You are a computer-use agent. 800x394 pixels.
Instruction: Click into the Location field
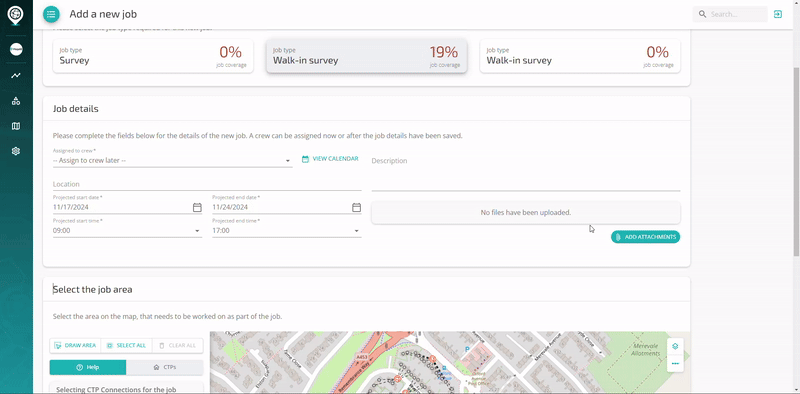tap(207, 184)
